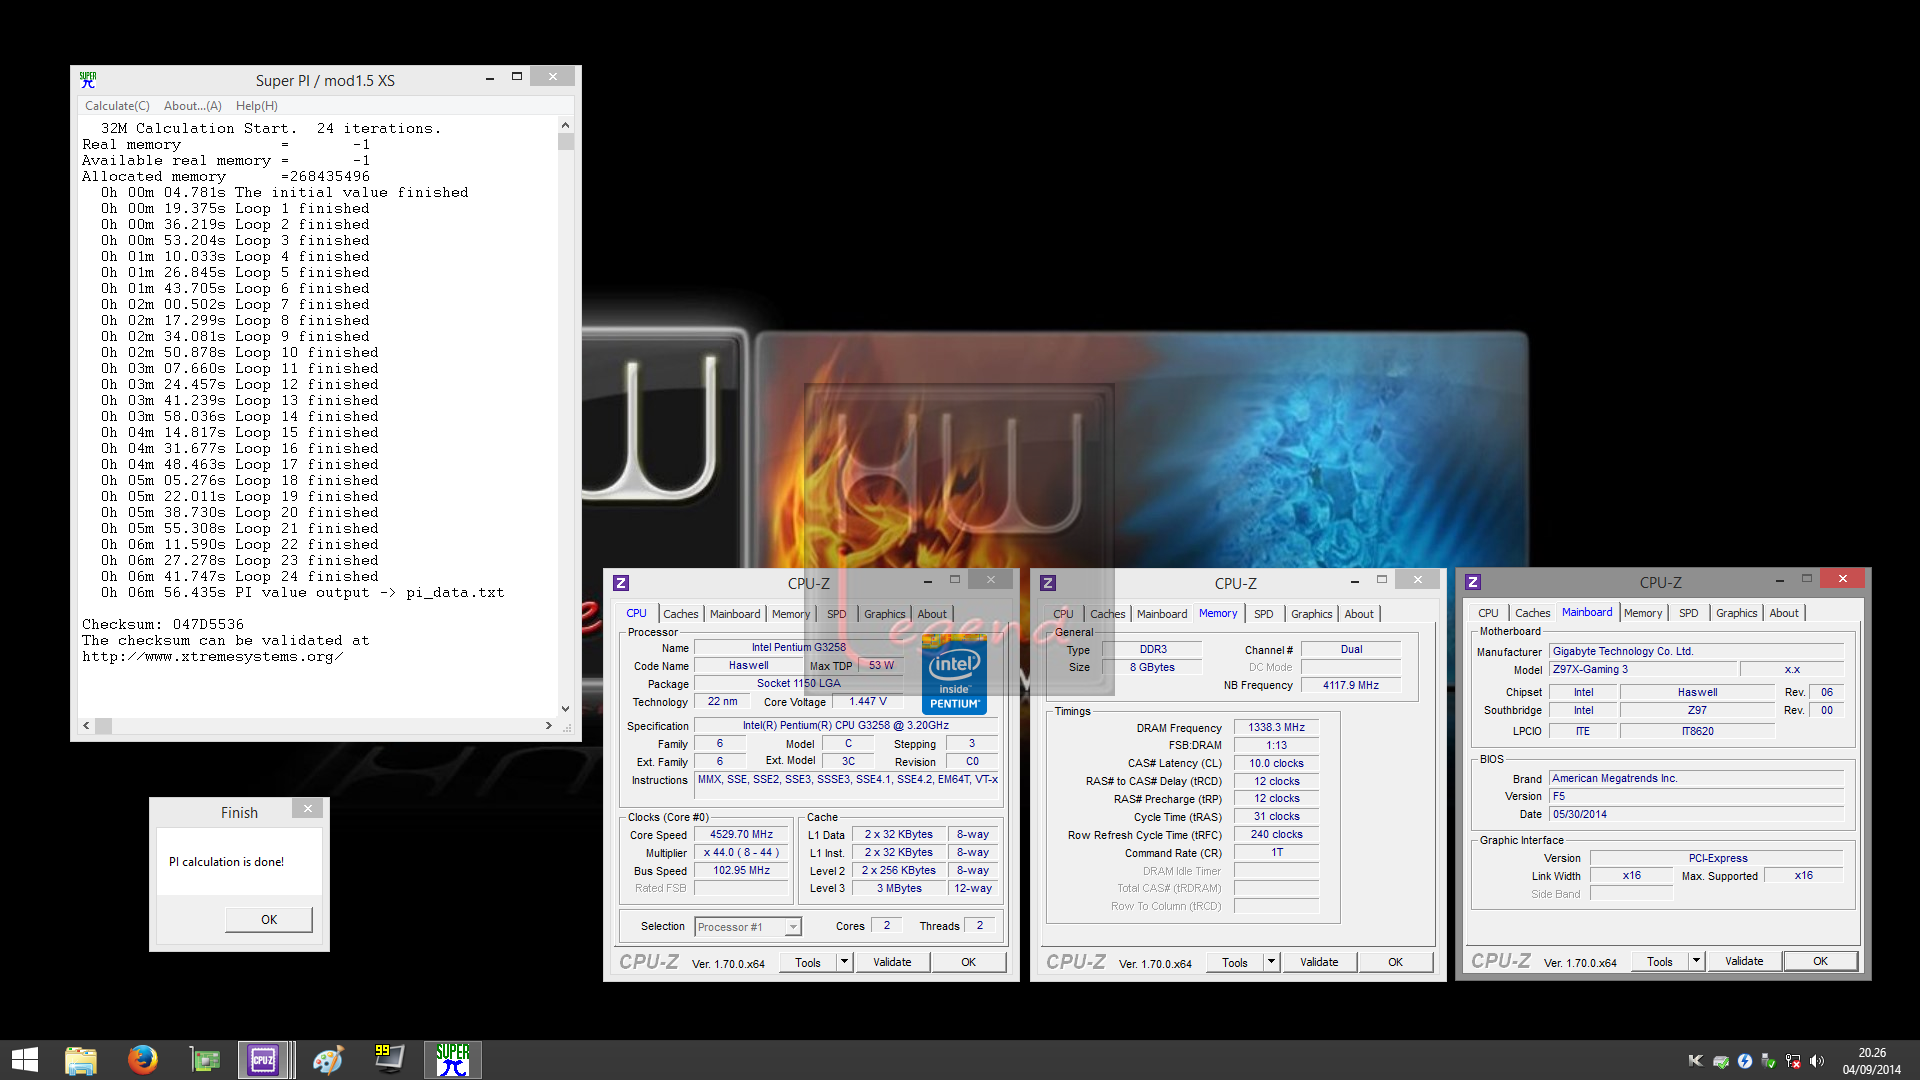The width and height of the screenshot is (1920, 1080).
Task: Open File Explorer from the taskbar
Action: (x=80, y=1060)
